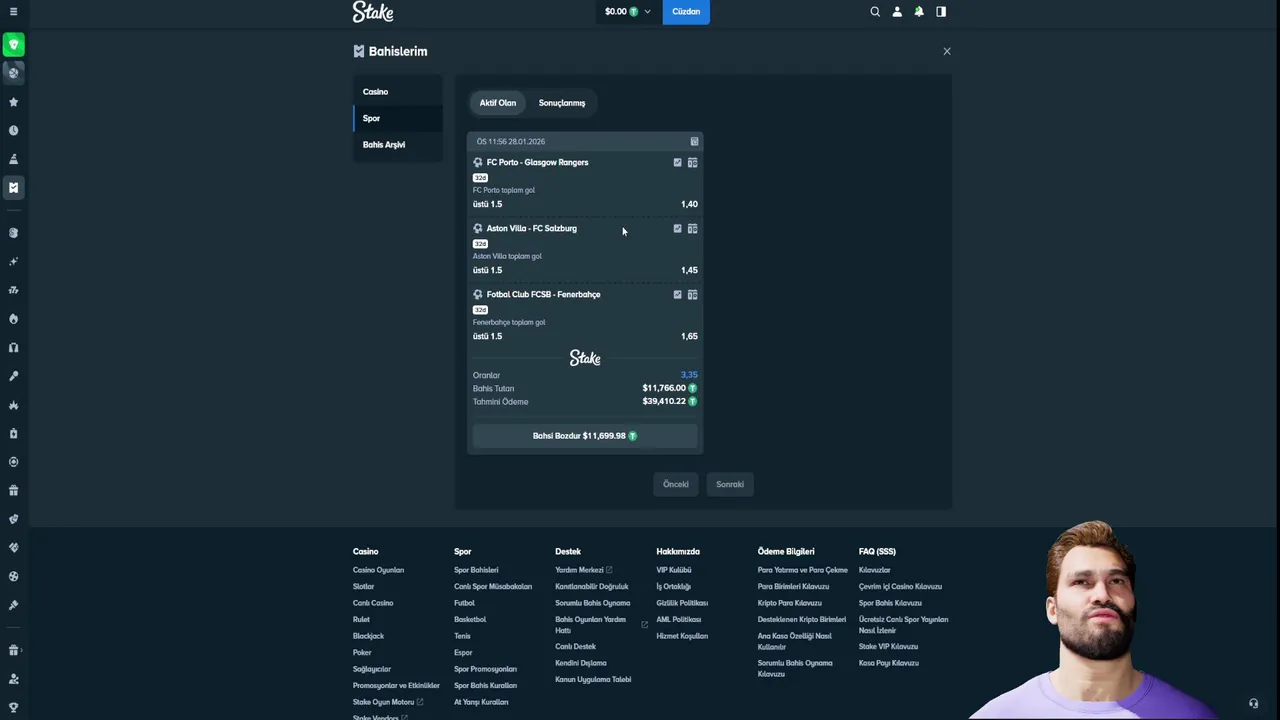
Task: Expand the sidebar gift item with arrow
Action: coord(13,650)
